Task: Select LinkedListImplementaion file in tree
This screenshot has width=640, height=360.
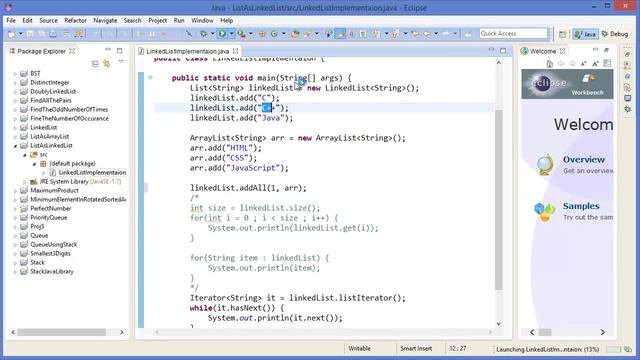Action: pos(92,173)
